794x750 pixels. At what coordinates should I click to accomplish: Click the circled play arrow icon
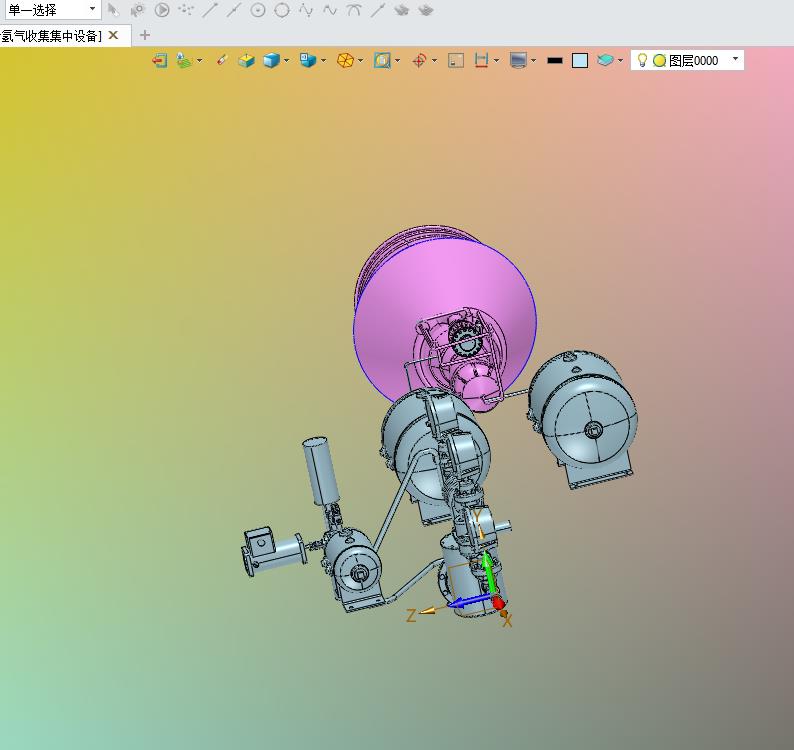pyautogui.click(x=162, y=10)
